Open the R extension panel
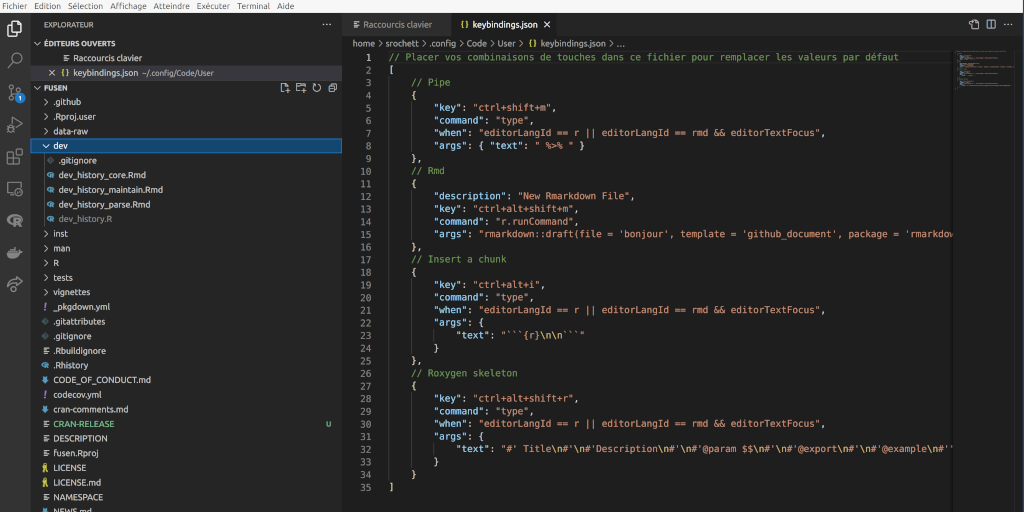The image size is (1024, 512). point(15,221)
